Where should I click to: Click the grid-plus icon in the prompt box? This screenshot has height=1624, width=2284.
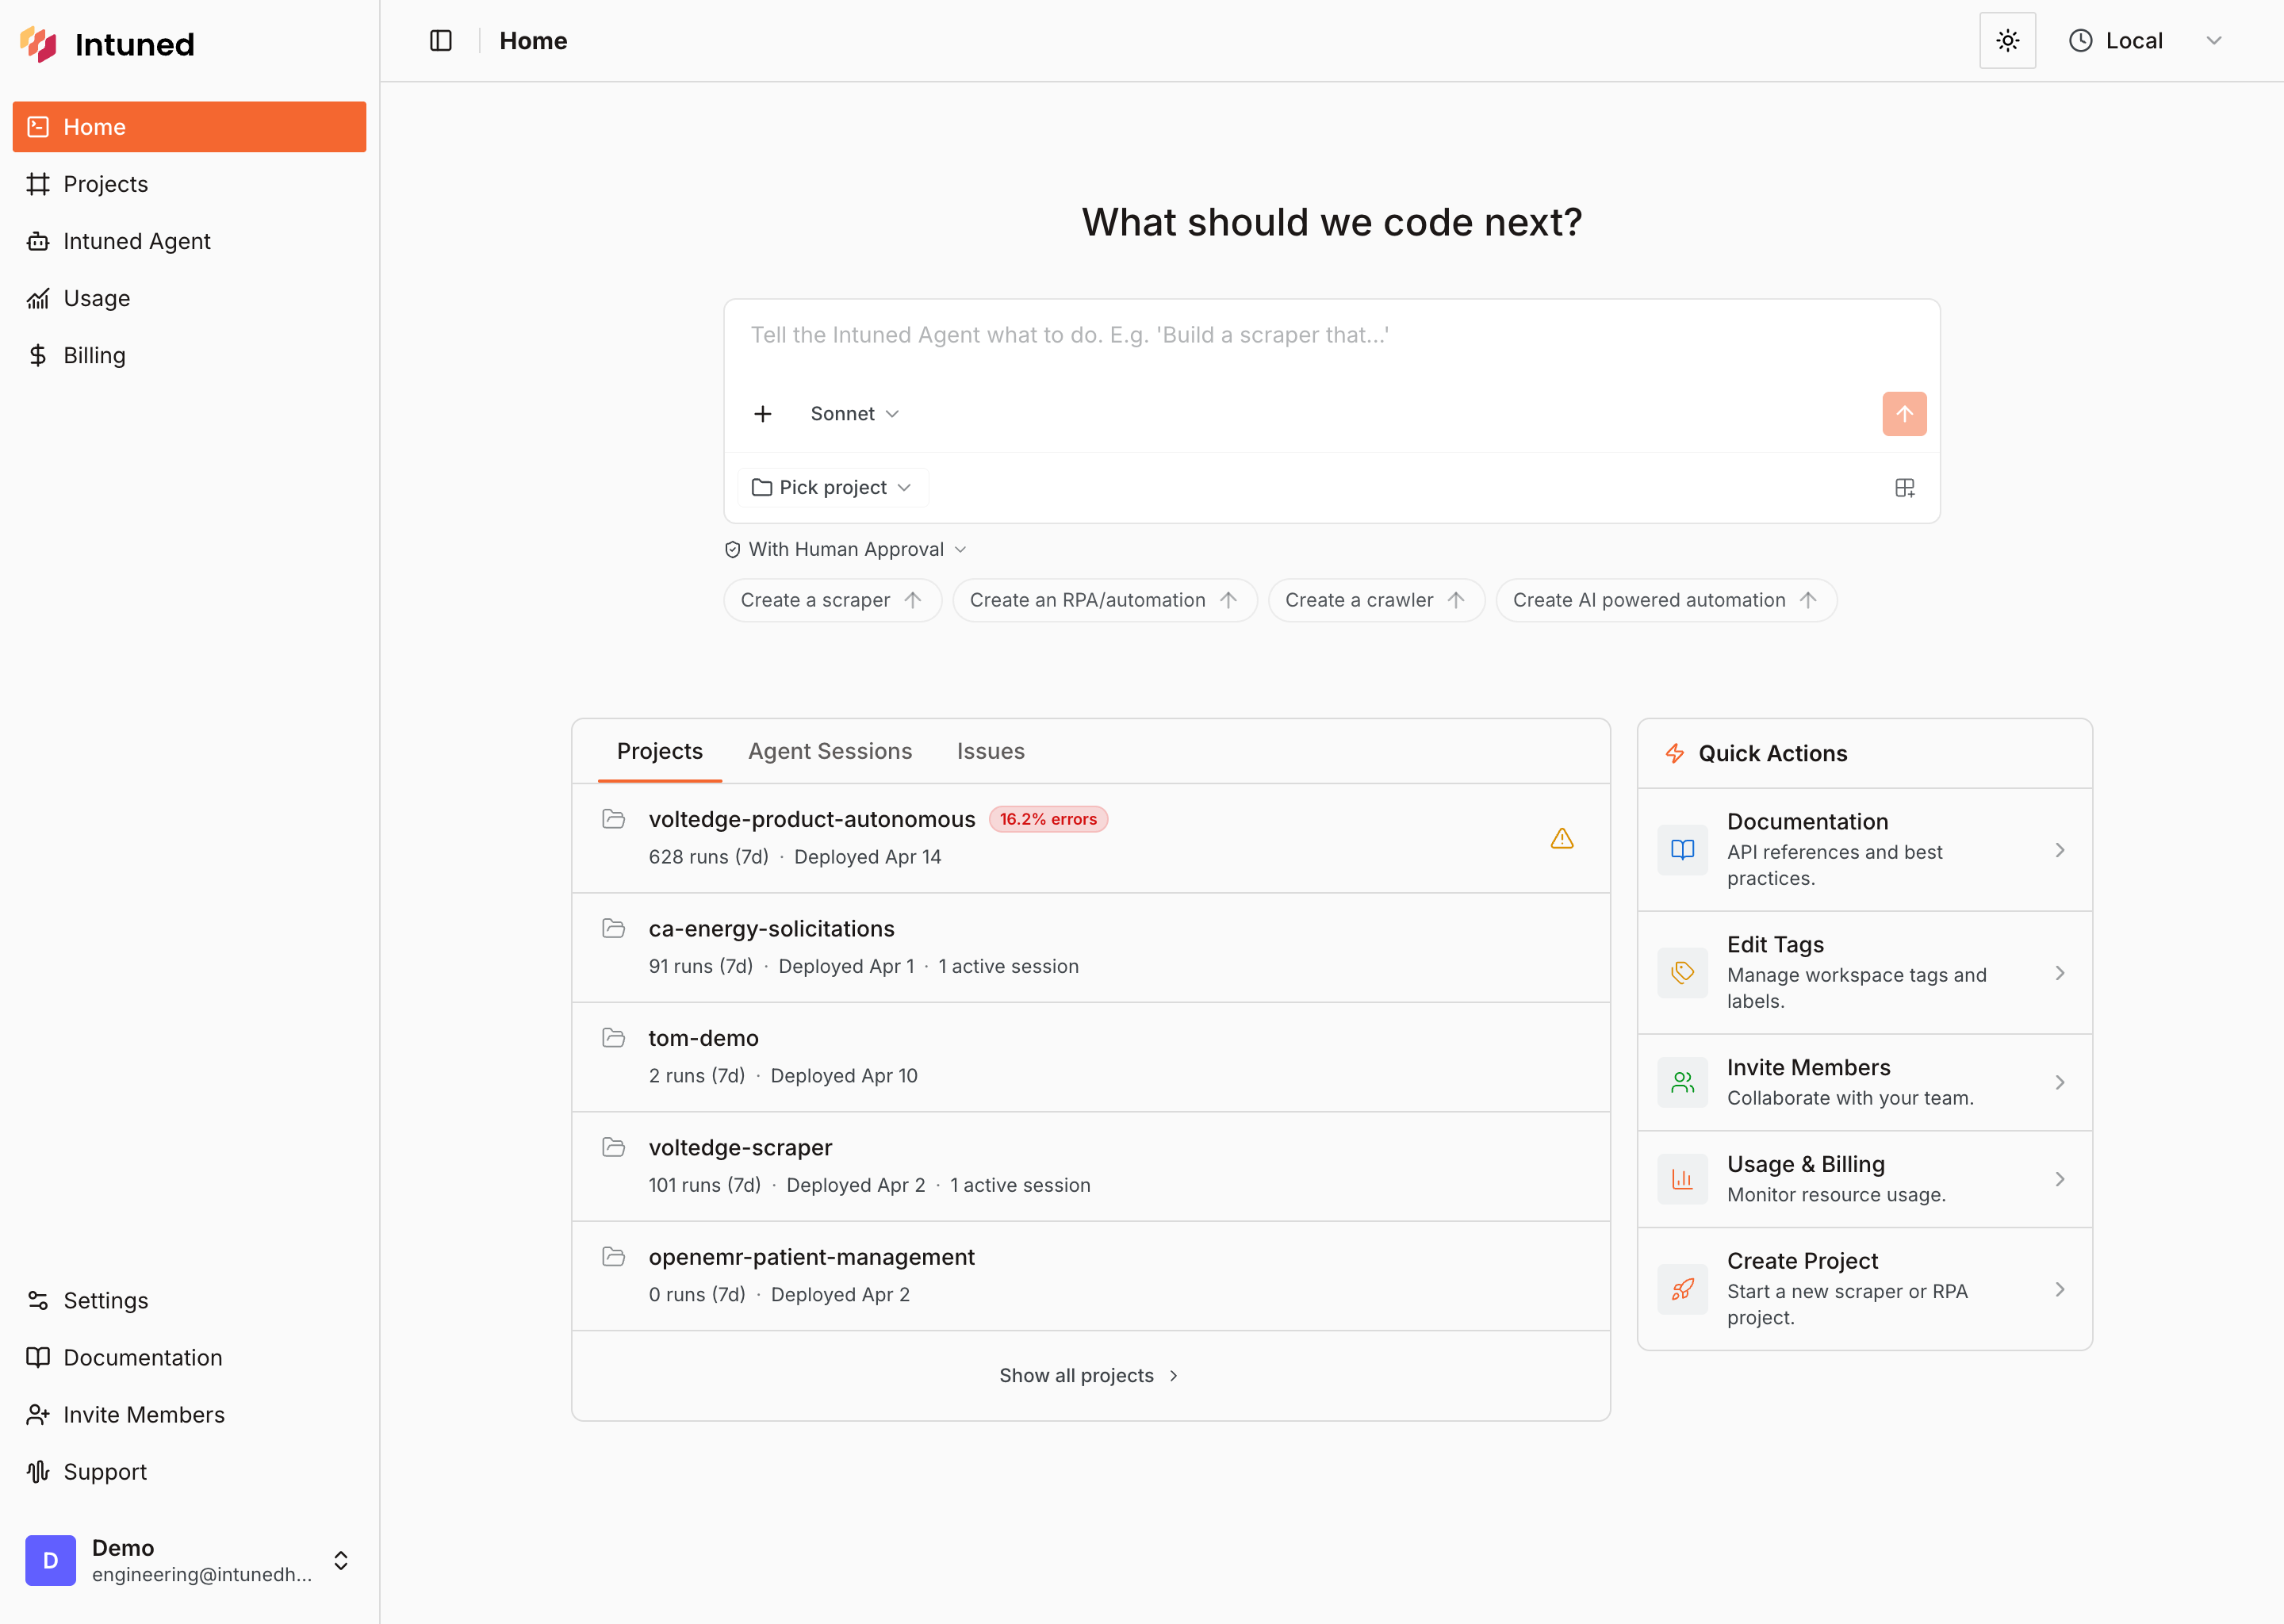[x=1904, y=488]
